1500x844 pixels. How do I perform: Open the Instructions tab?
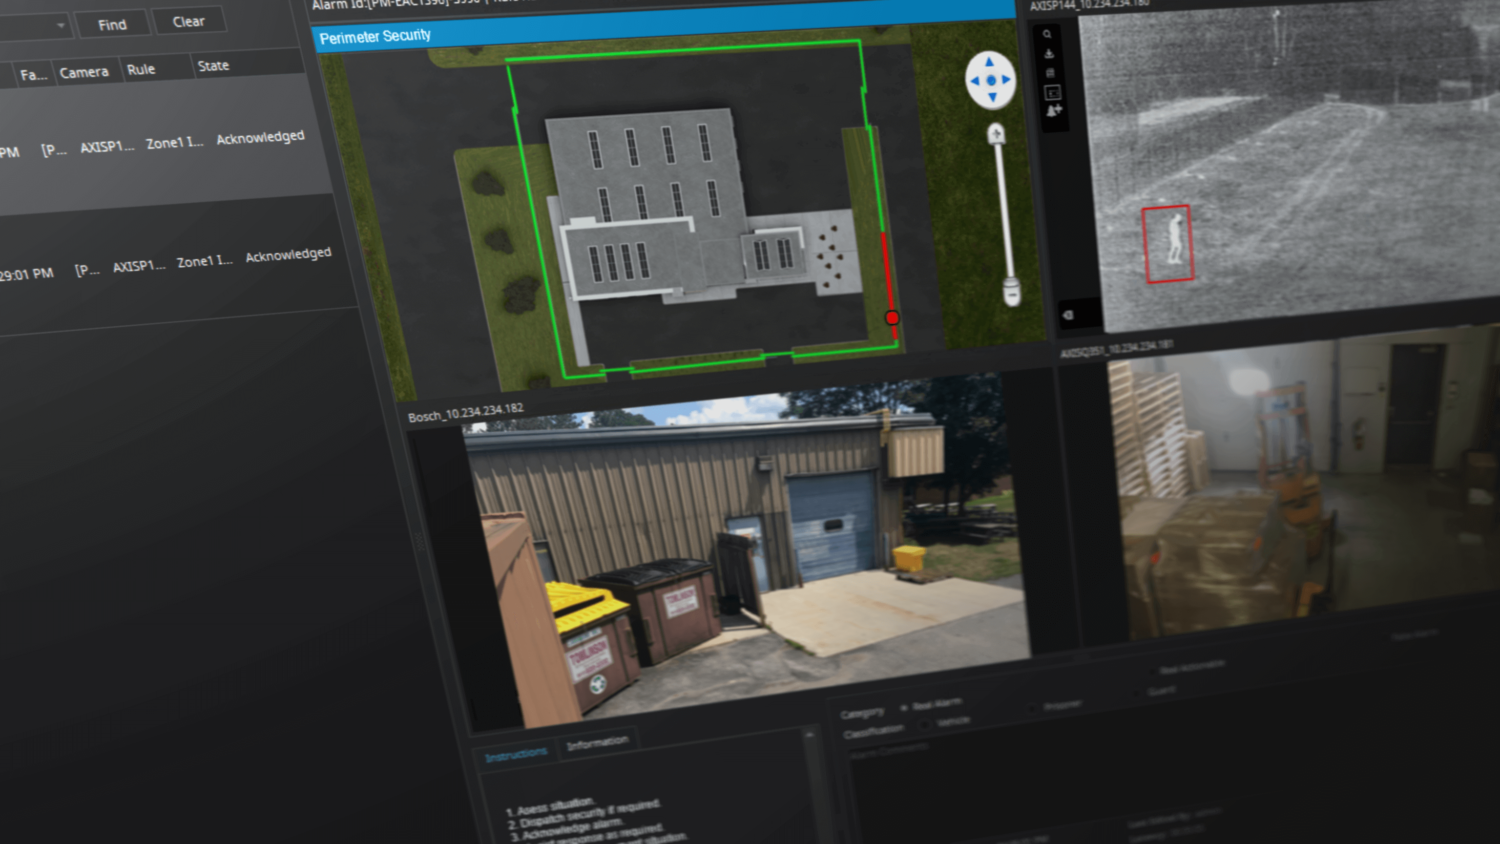(x=516, y=755)
